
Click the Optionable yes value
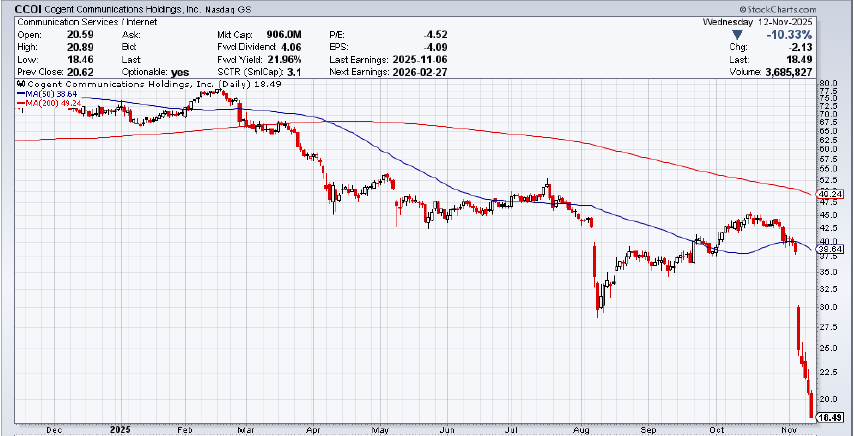[180, 72]
